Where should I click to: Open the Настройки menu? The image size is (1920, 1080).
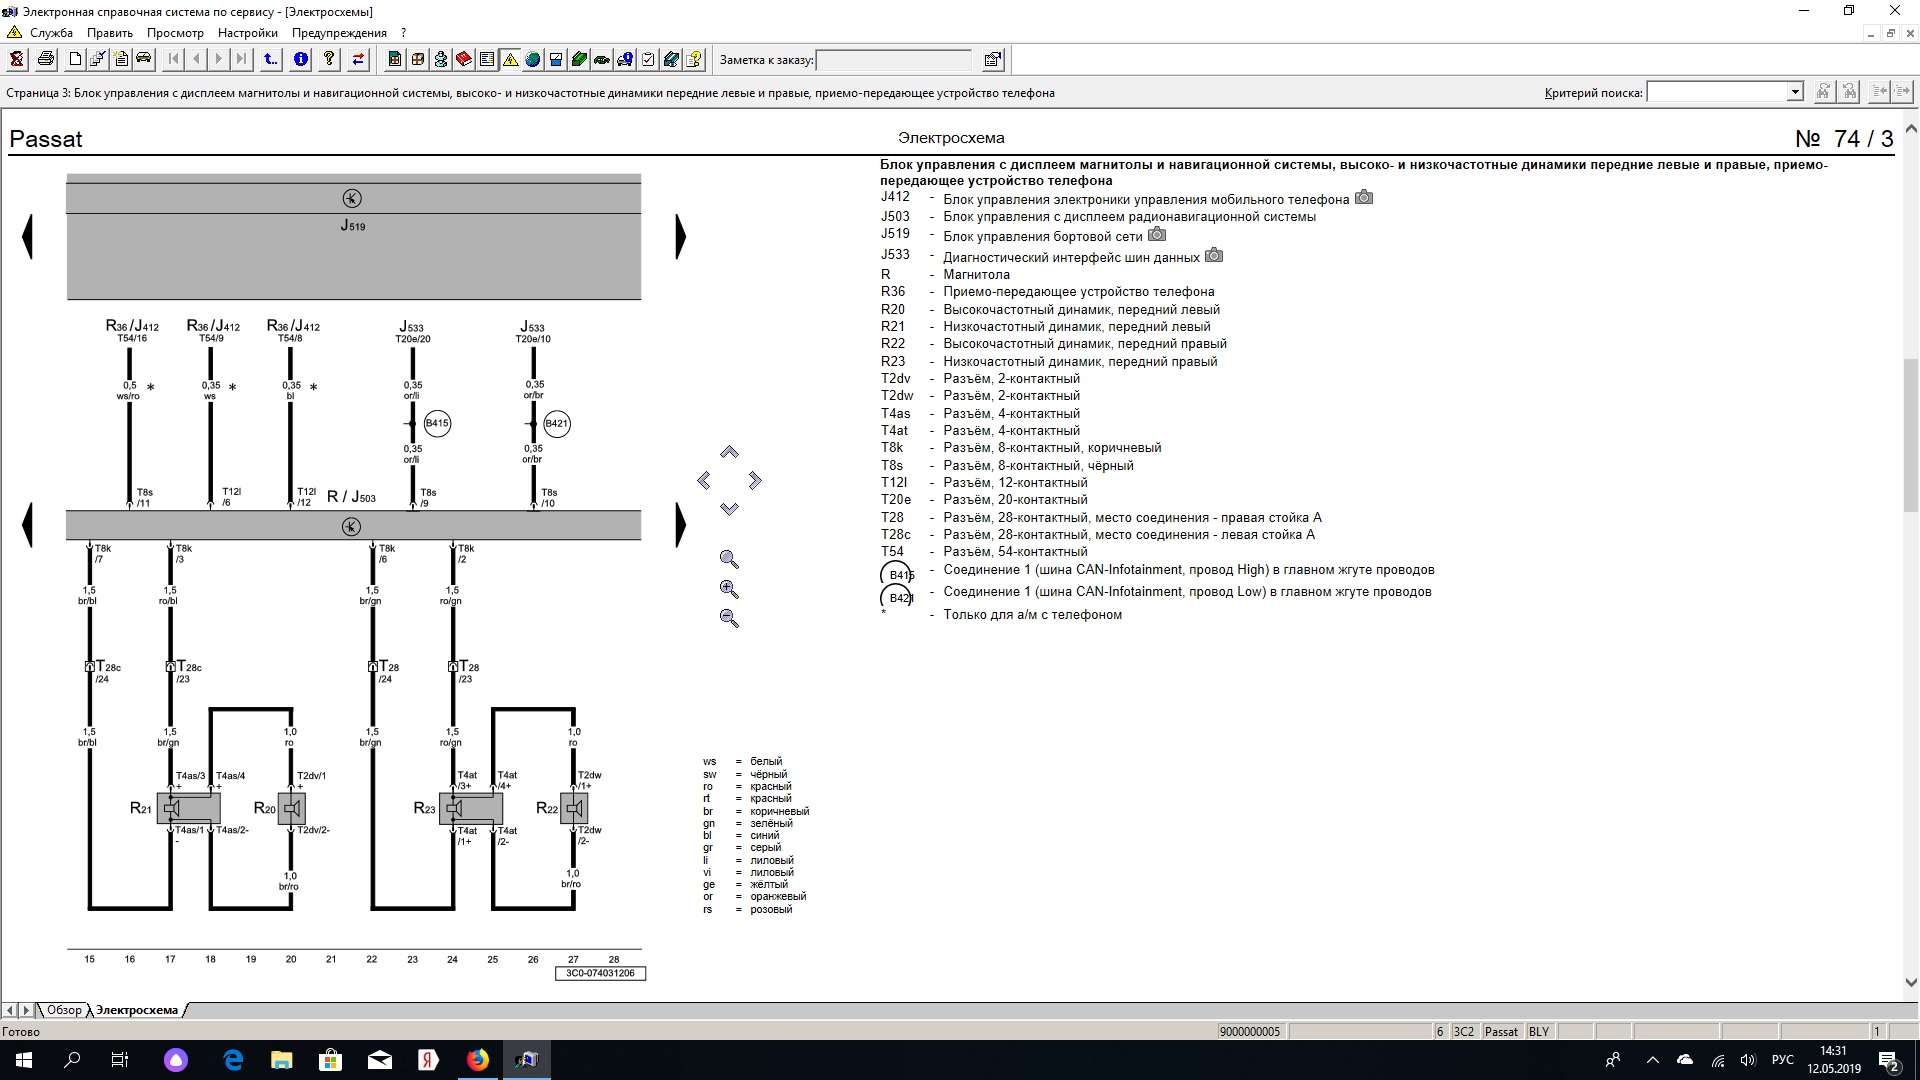click(x=247, y=33)
